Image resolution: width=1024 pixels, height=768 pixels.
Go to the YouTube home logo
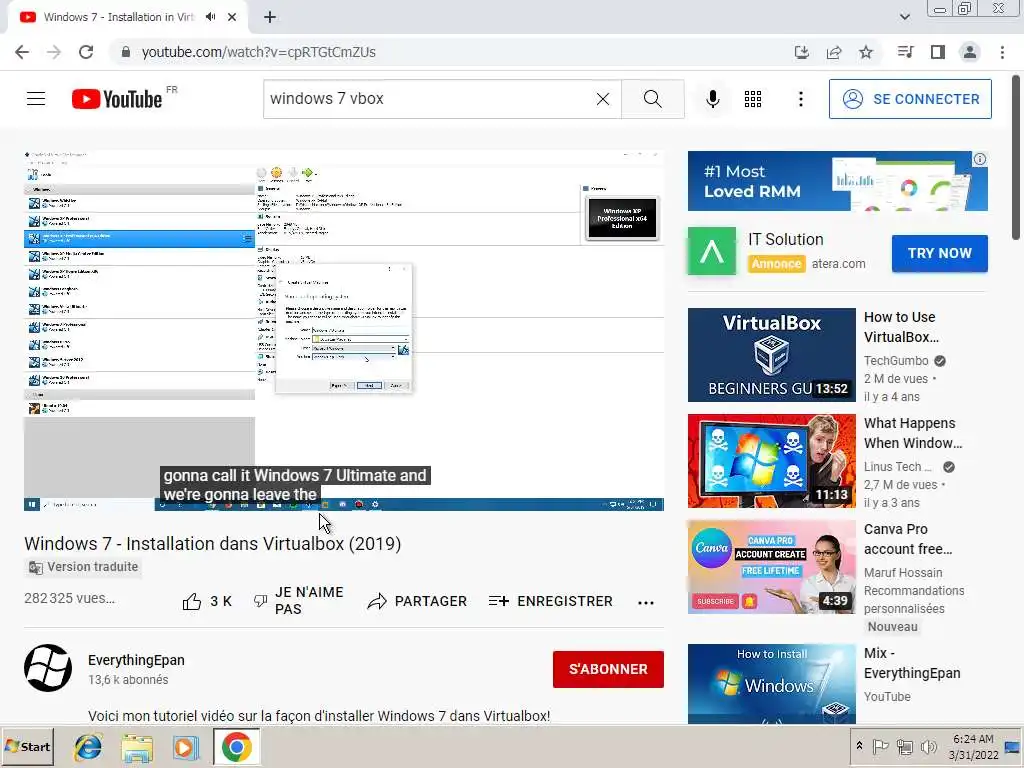point(118,99)
